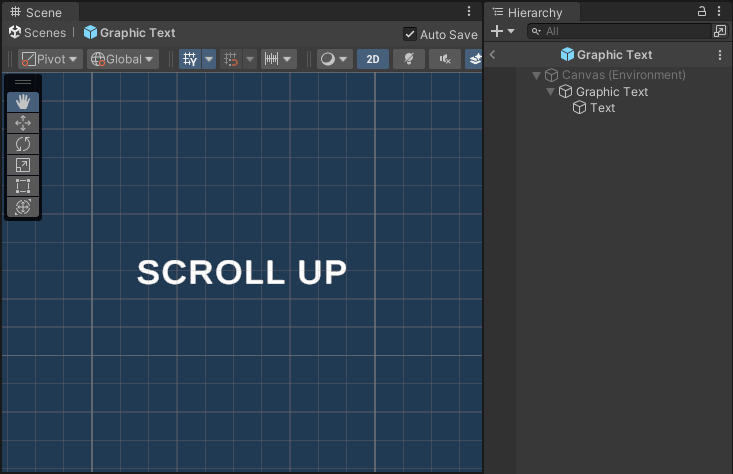Image resolution: width=733 pixels, height=474 pixels.
Task: Open the Pivot dropdown
Action: 50,59
